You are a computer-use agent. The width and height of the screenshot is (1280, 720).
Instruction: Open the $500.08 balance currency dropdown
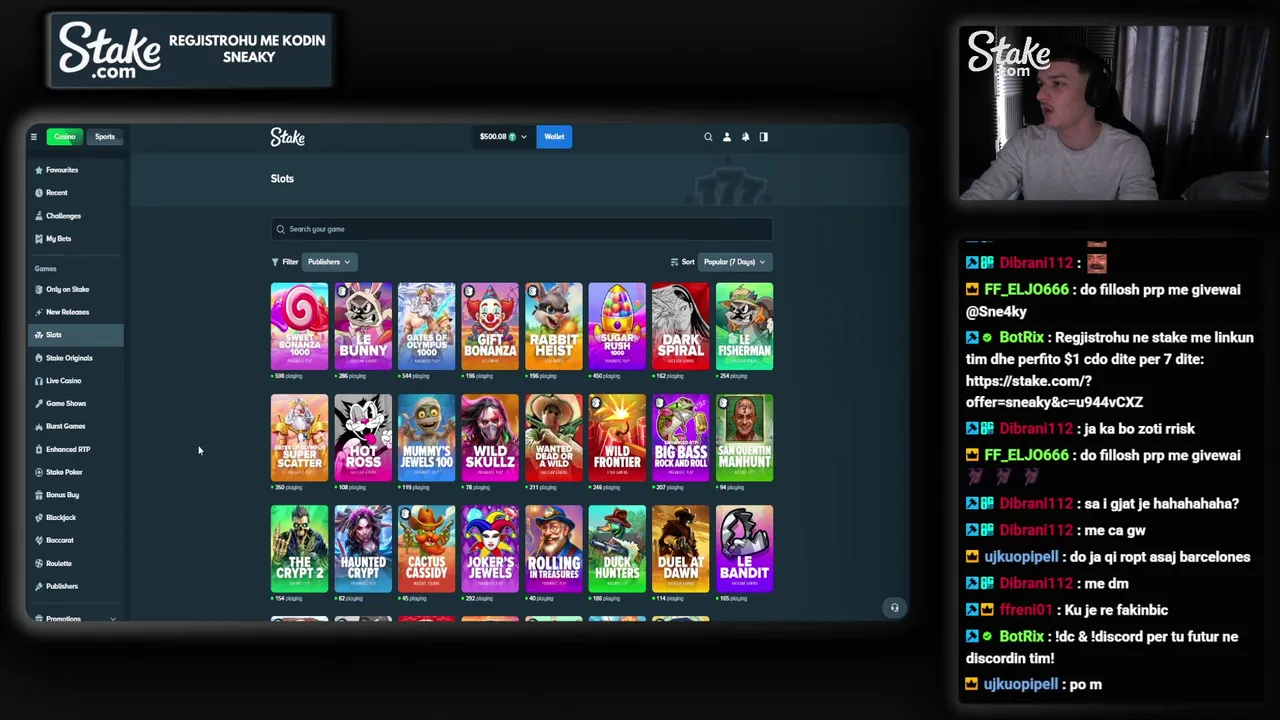tap(503, 137)
